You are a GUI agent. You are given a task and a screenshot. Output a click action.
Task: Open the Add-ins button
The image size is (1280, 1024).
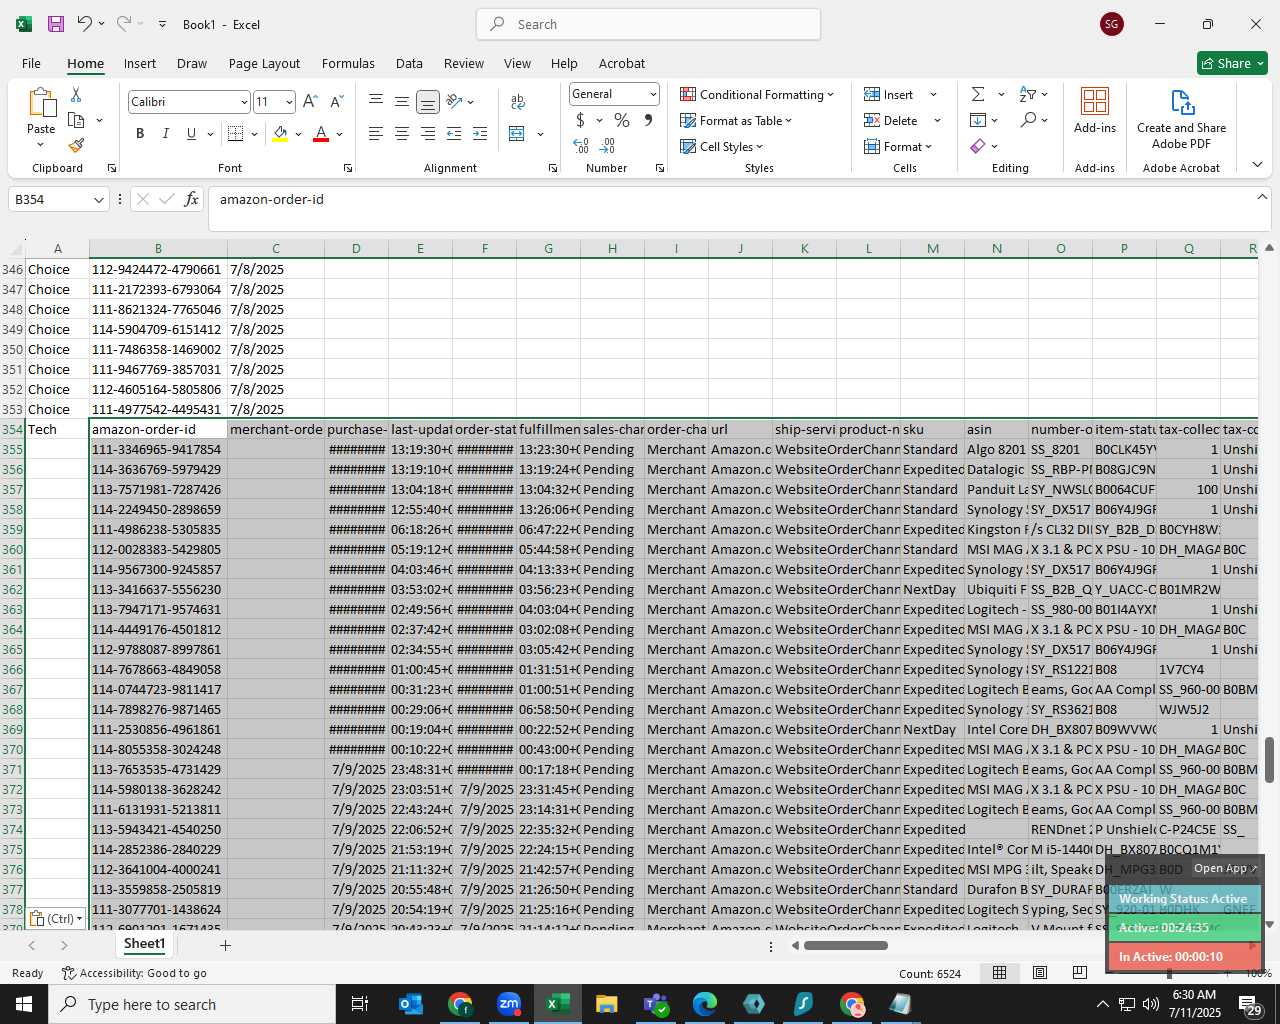[x=1095, y=110]
